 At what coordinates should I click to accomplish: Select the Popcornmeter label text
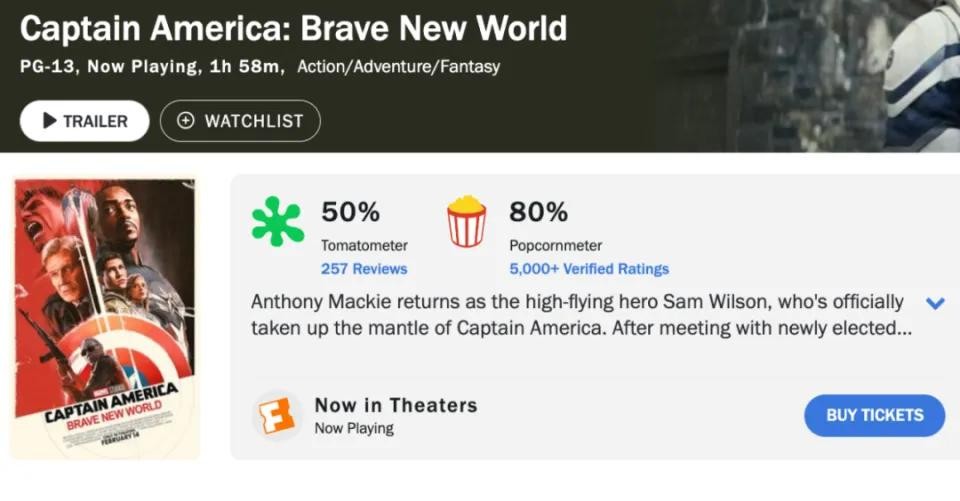pyautogui.click(x=555, y=245)
